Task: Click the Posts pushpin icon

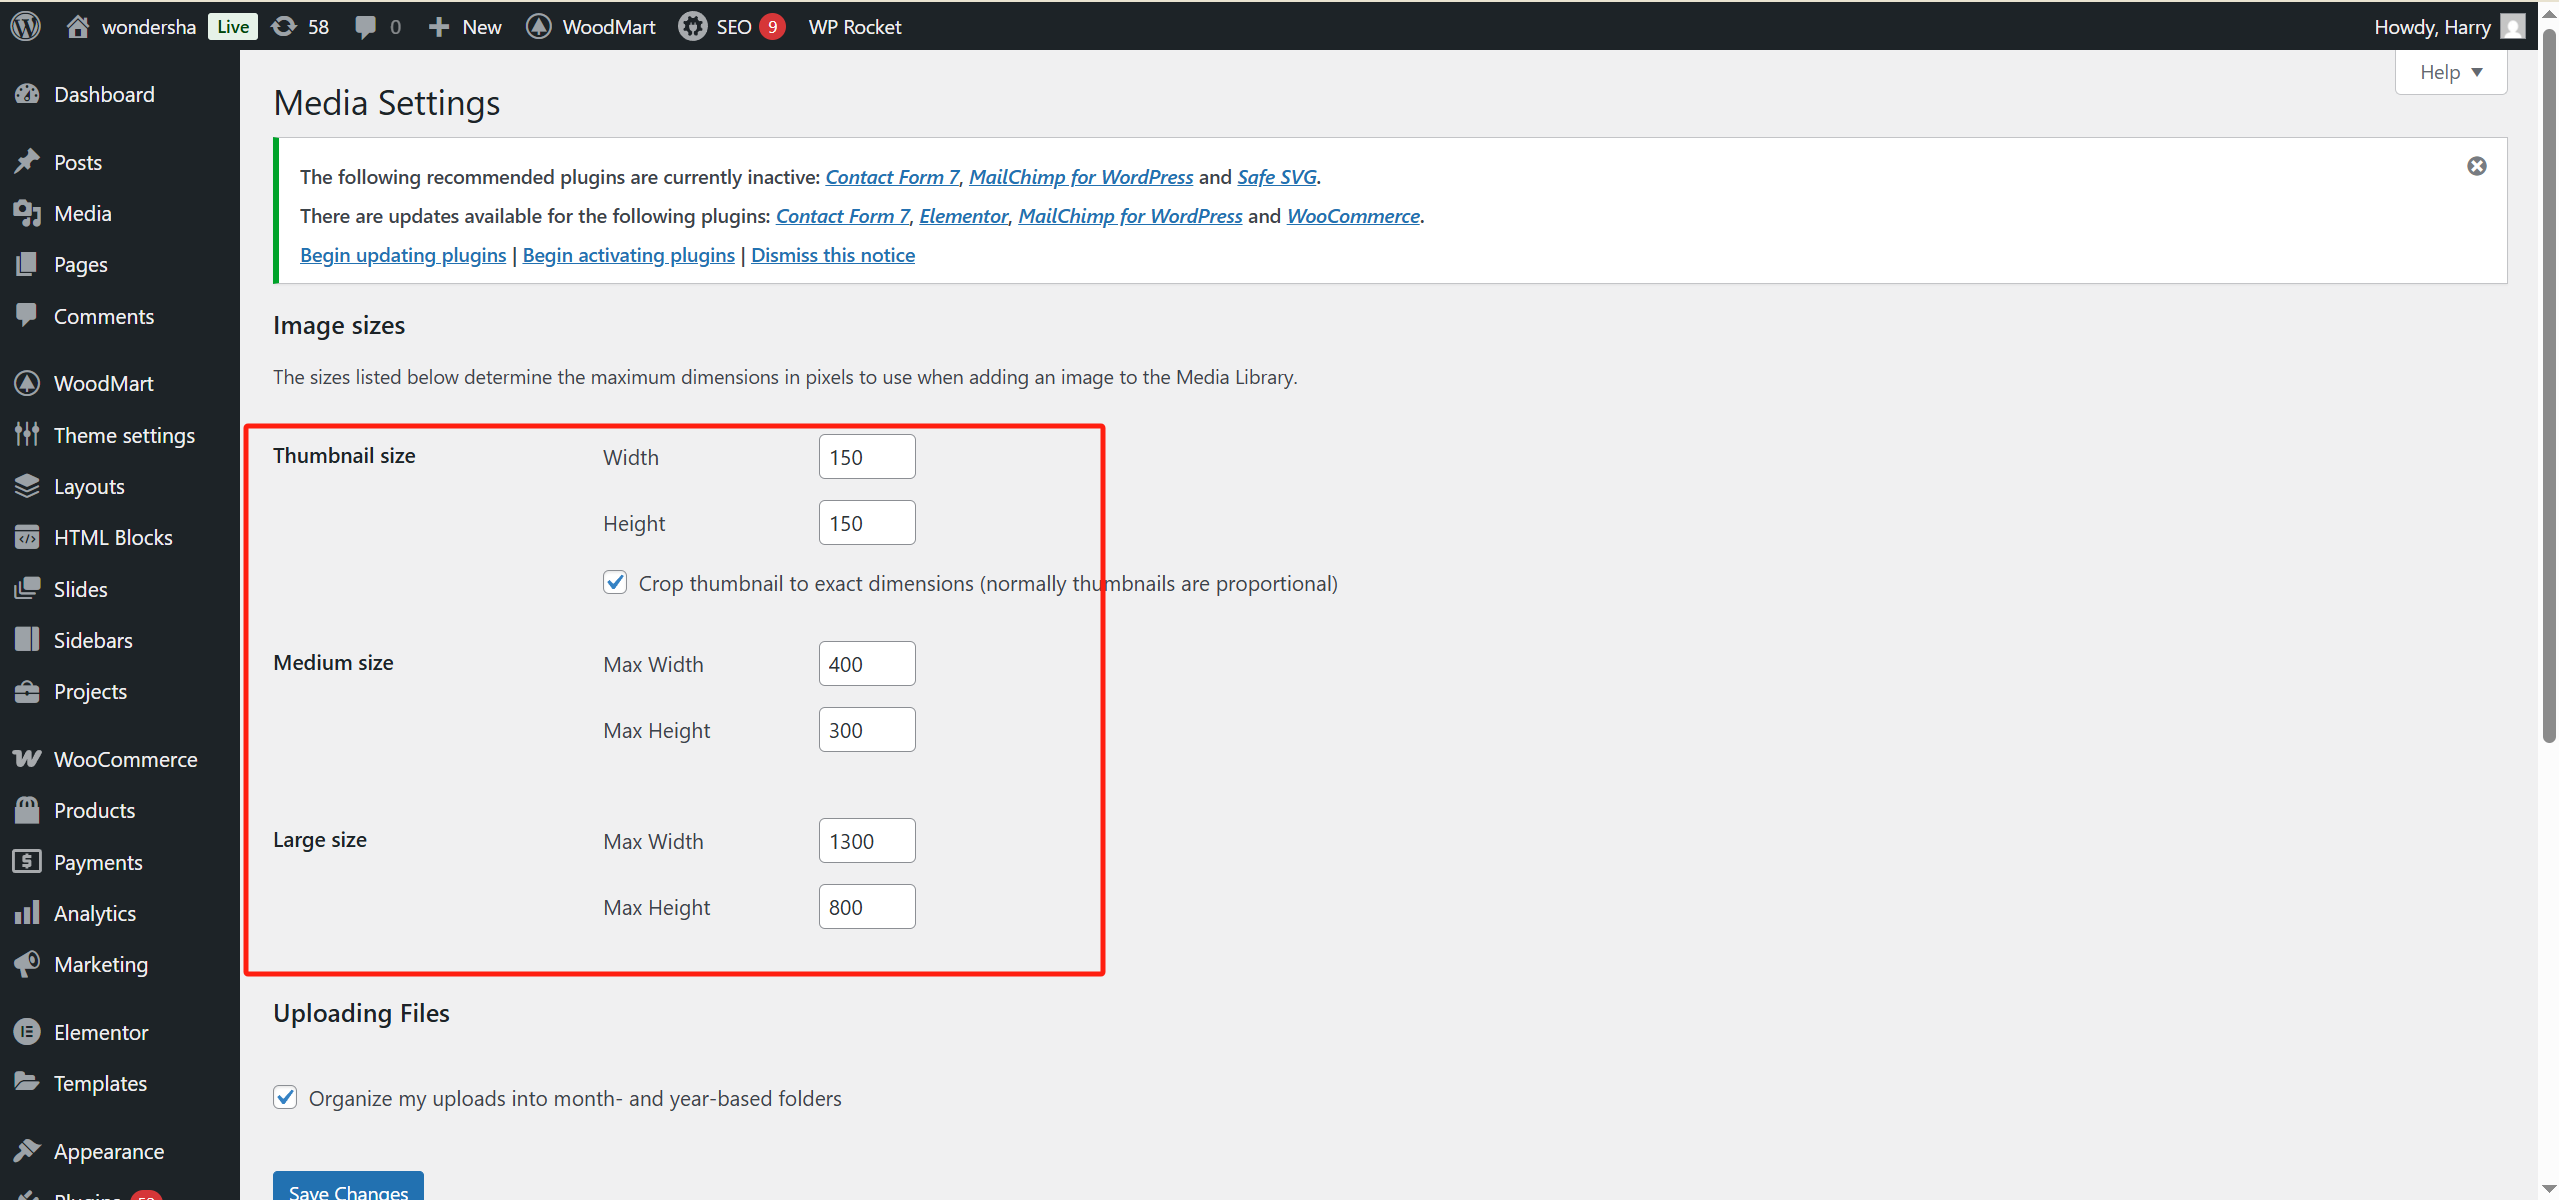Action: pyautogui.click(x=27, y=161)
